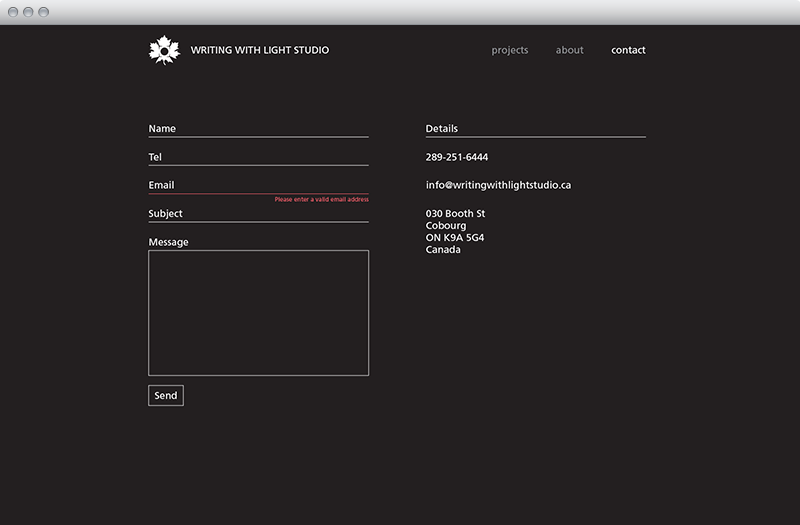Click inside the Message text area
800x525 pixels.
tap(258, 313)
